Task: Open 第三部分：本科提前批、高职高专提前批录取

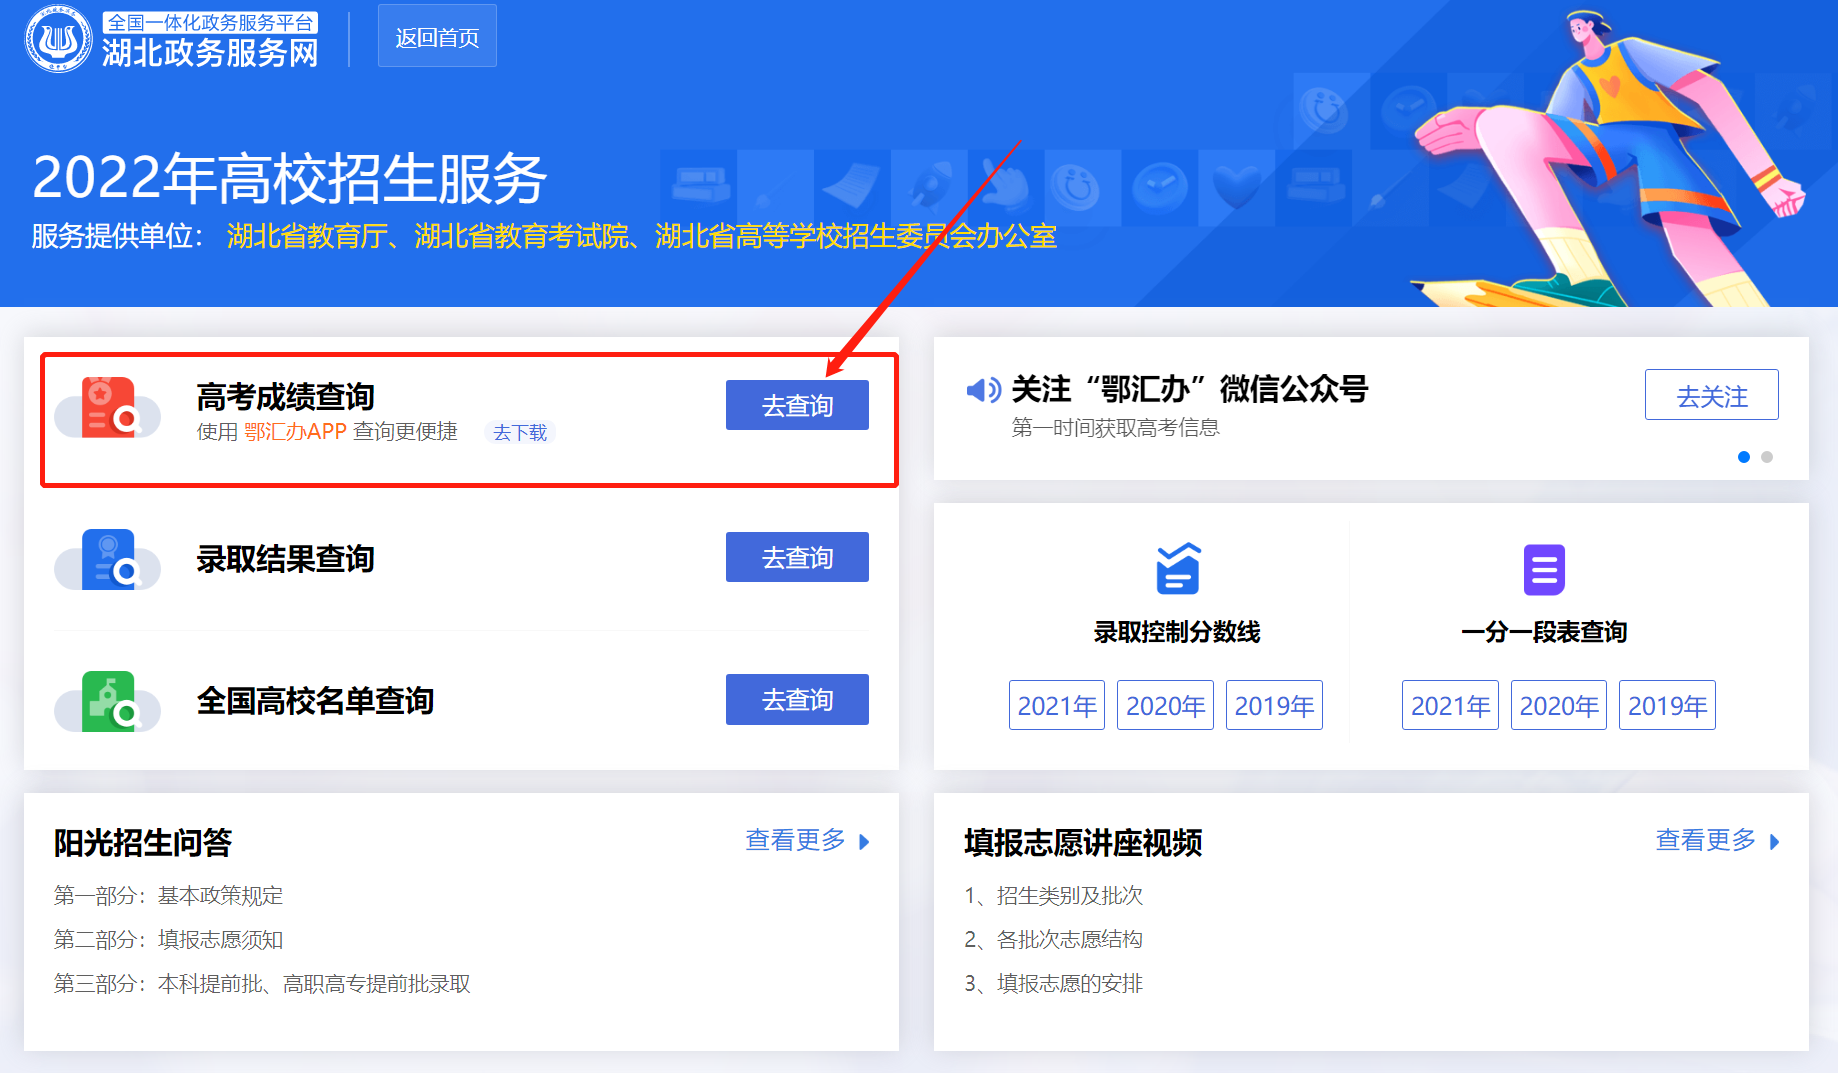Action: 262,984
